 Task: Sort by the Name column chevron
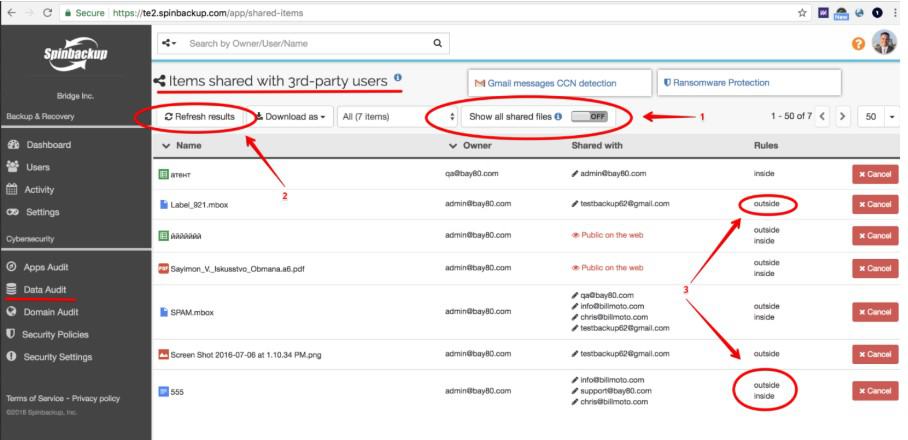[166, 146]
